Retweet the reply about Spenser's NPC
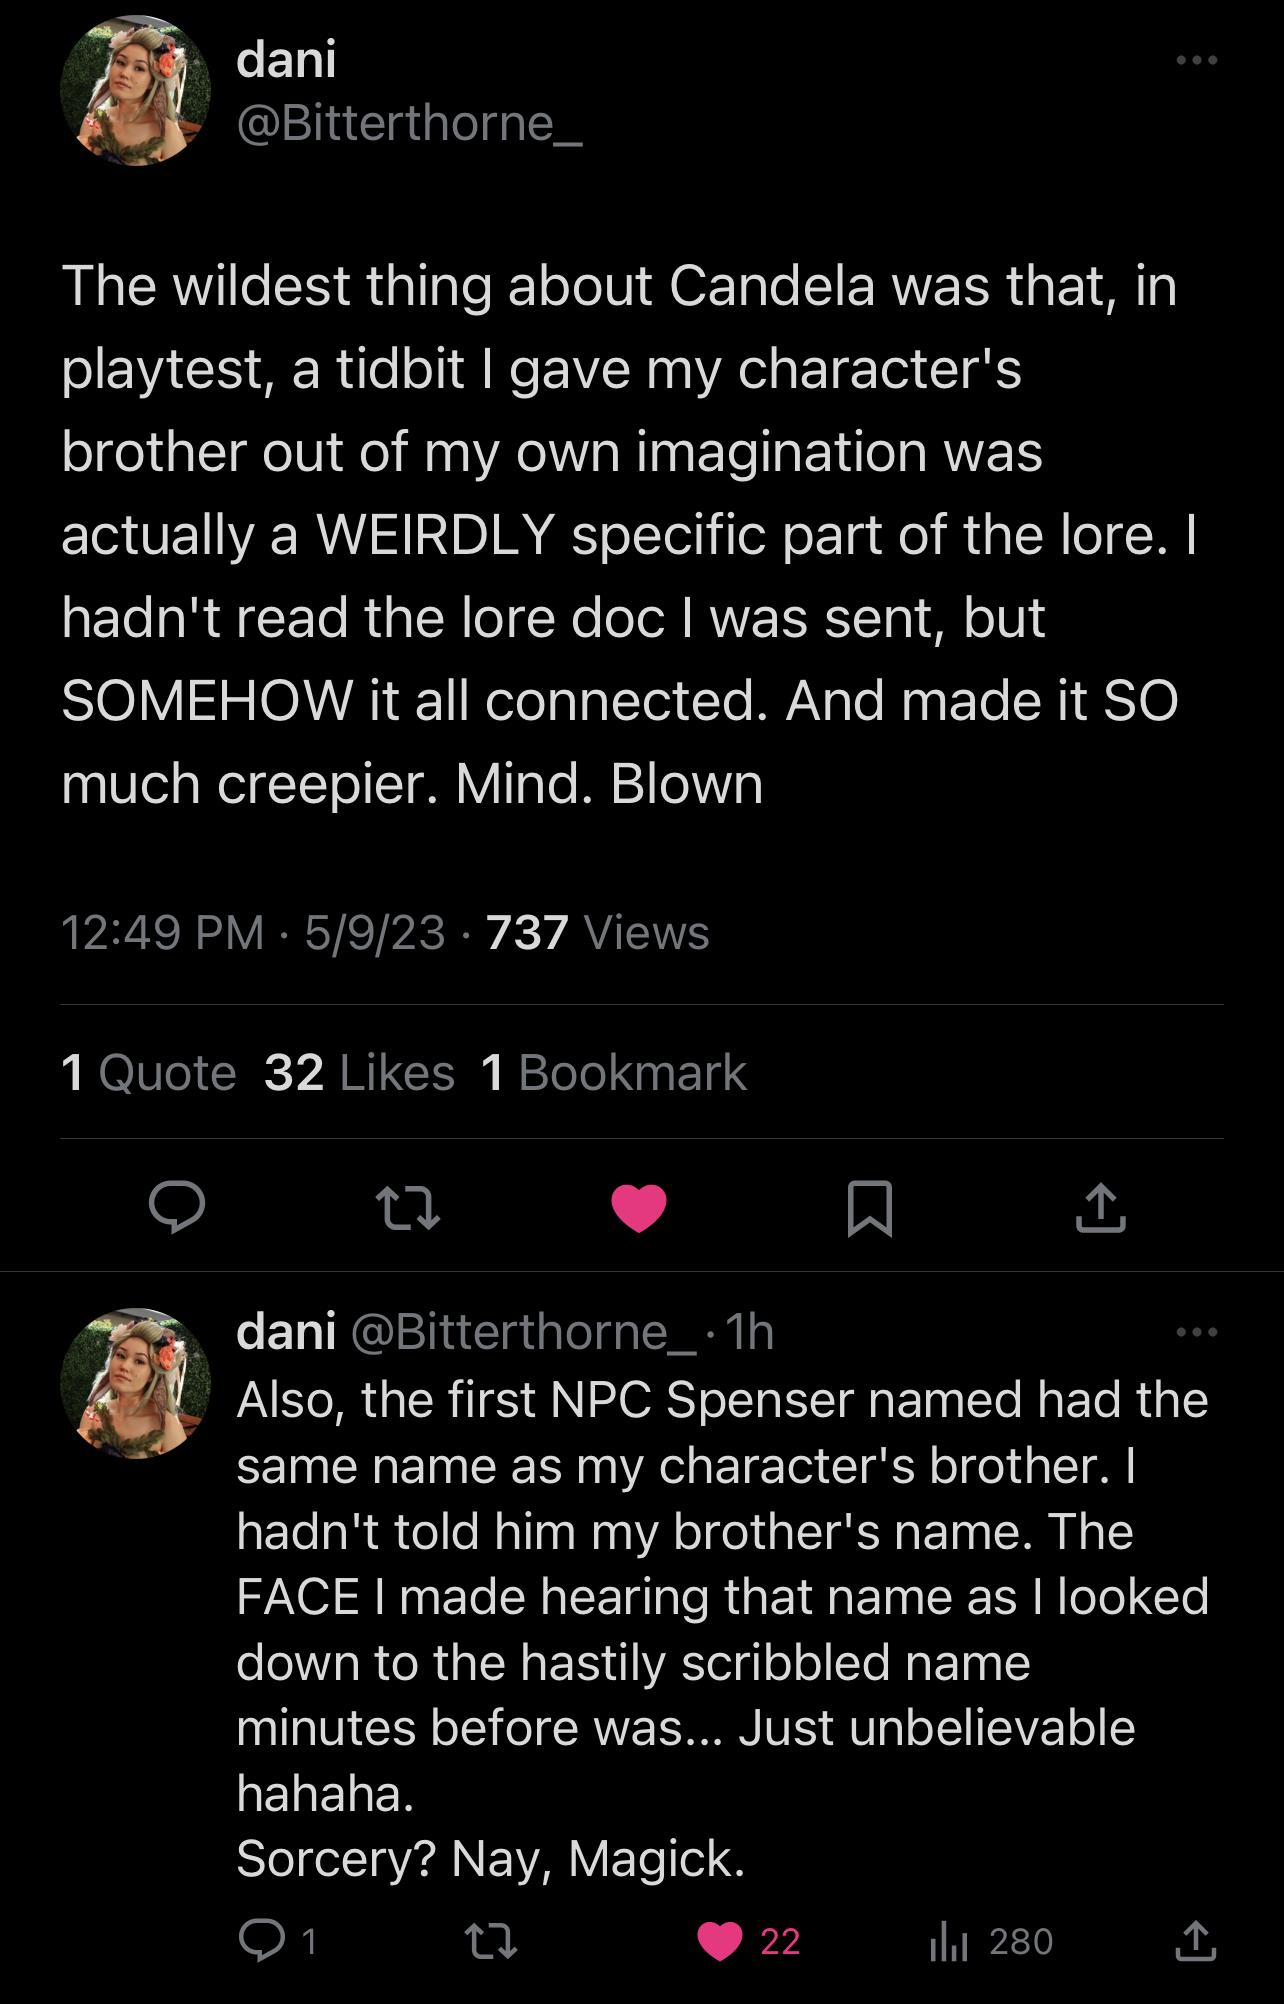Image resolution: width=1284 pixels, height=2004 pixels. point(491,1941)
